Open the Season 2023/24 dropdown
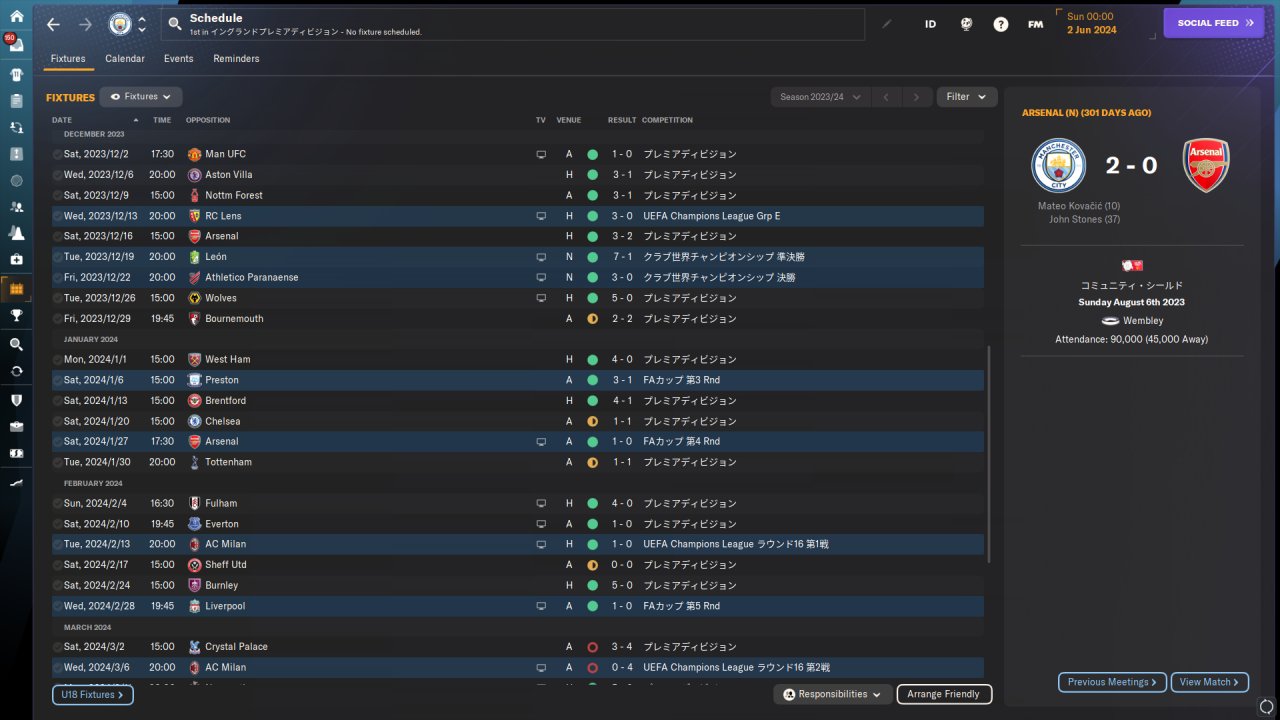The width and height of the screenshot is (1280, 720). (x=820, y=97)
